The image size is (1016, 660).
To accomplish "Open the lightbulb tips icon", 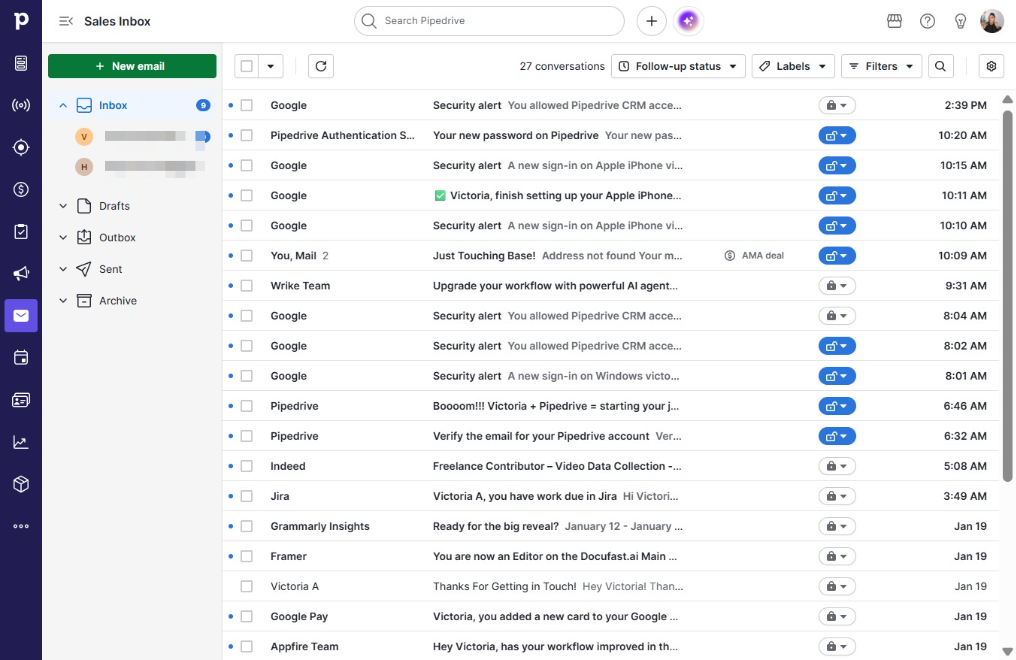I will (960, 21).
